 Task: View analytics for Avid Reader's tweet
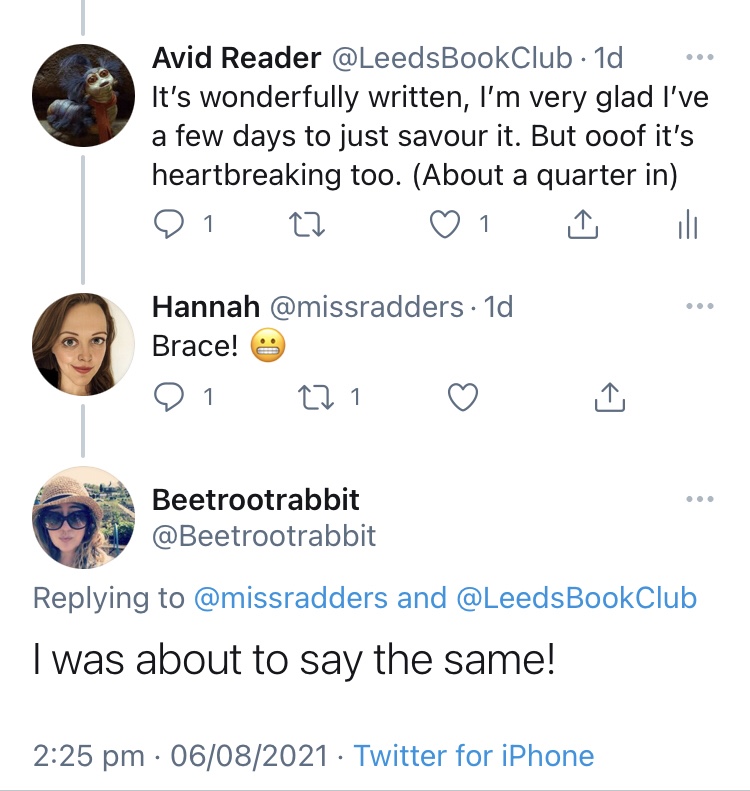click(x=687, y=226)
